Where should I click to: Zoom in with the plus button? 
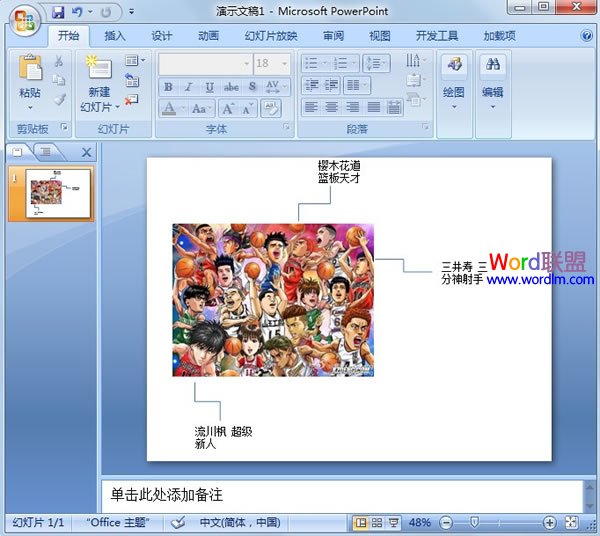point(549,522)
